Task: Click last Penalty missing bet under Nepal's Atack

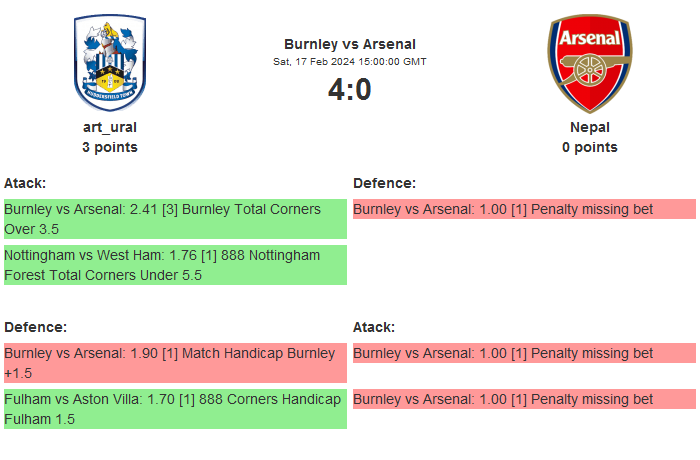Action: [523, 399]
